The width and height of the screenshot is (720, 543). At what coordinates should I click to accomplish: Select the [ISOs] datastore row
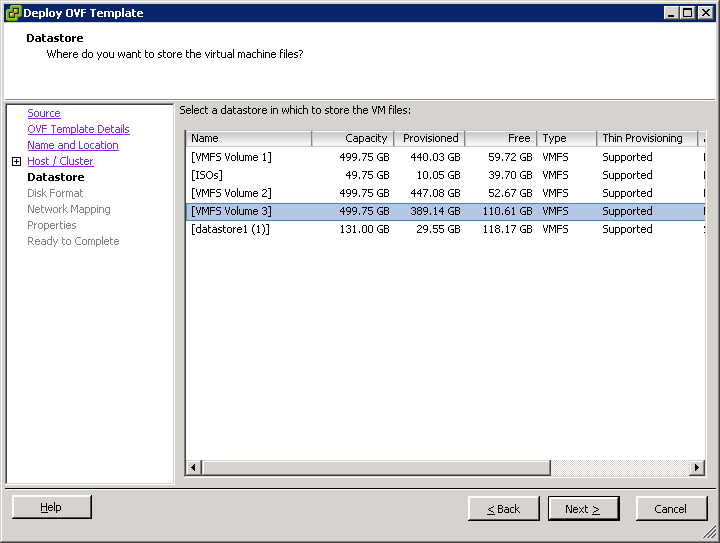pos(445,175)
